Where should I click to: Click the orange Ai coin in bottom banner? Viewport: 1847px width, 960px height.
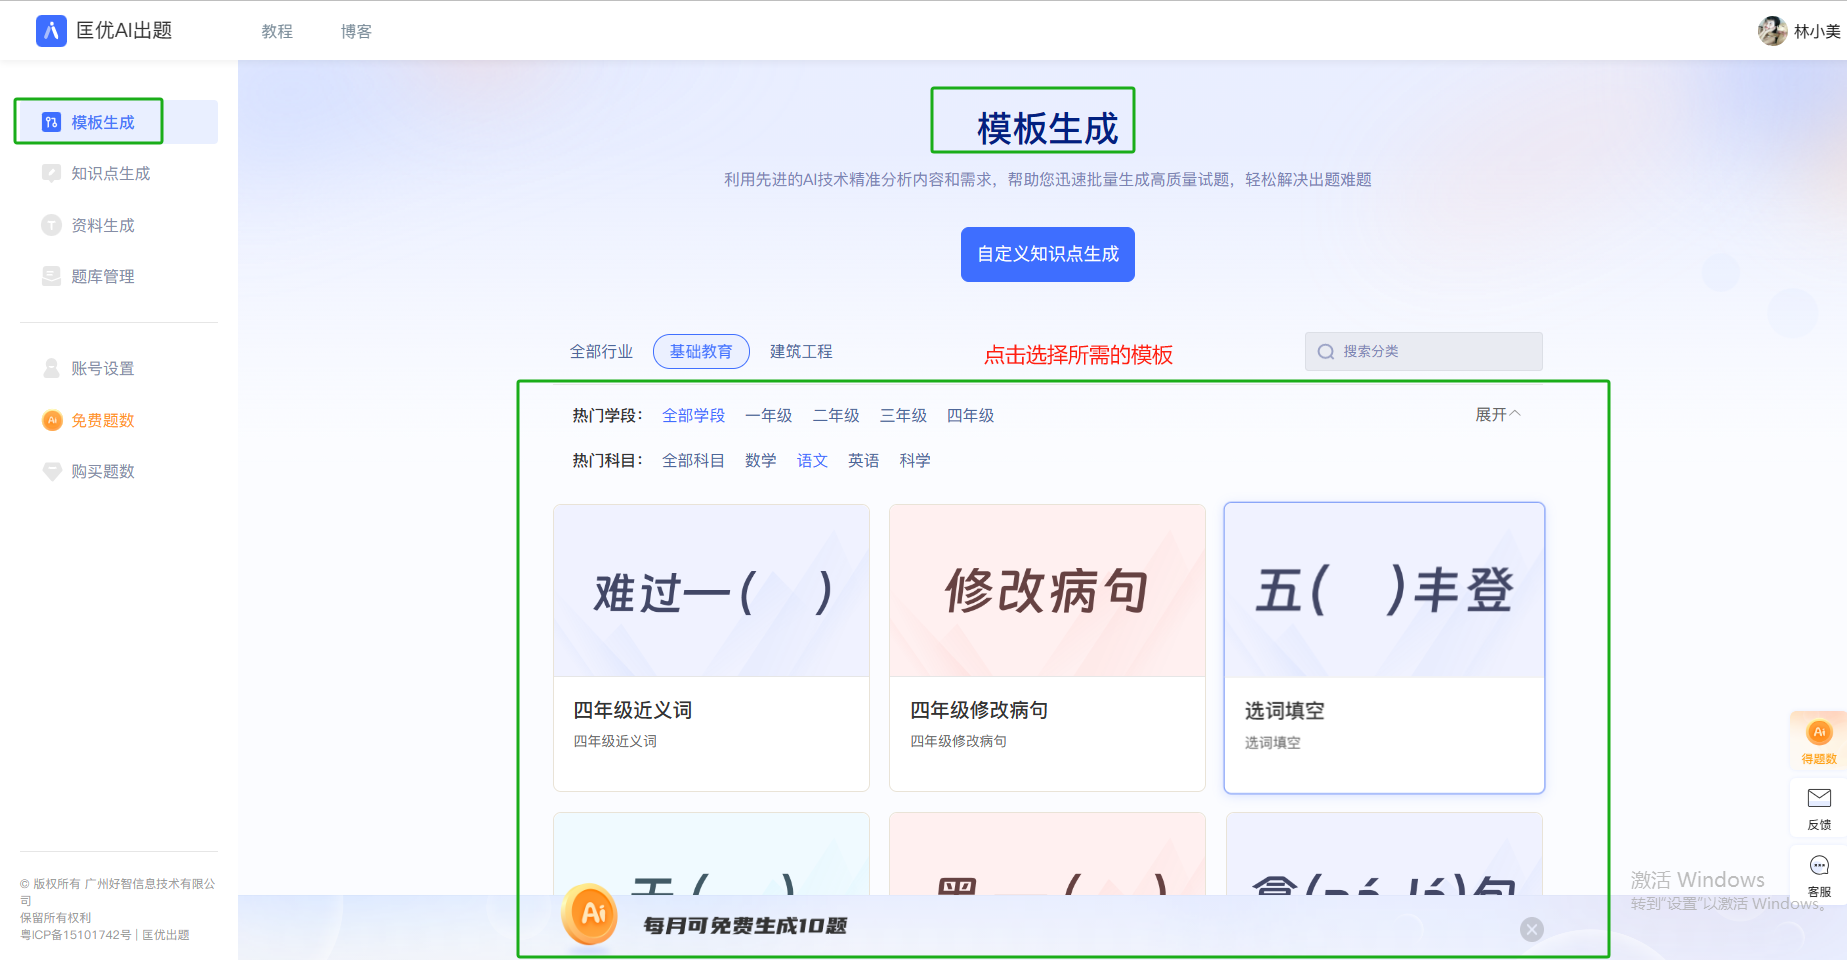[590, 914]
